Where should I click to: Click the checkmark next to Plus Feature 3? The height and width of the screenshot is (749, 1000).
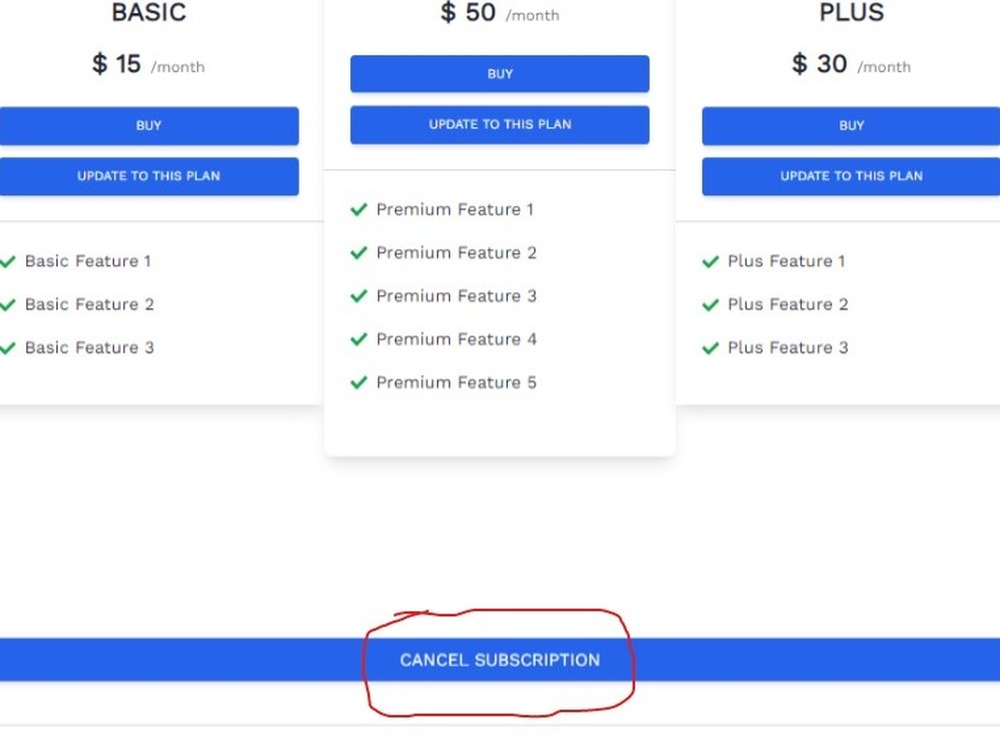point(710,347)
